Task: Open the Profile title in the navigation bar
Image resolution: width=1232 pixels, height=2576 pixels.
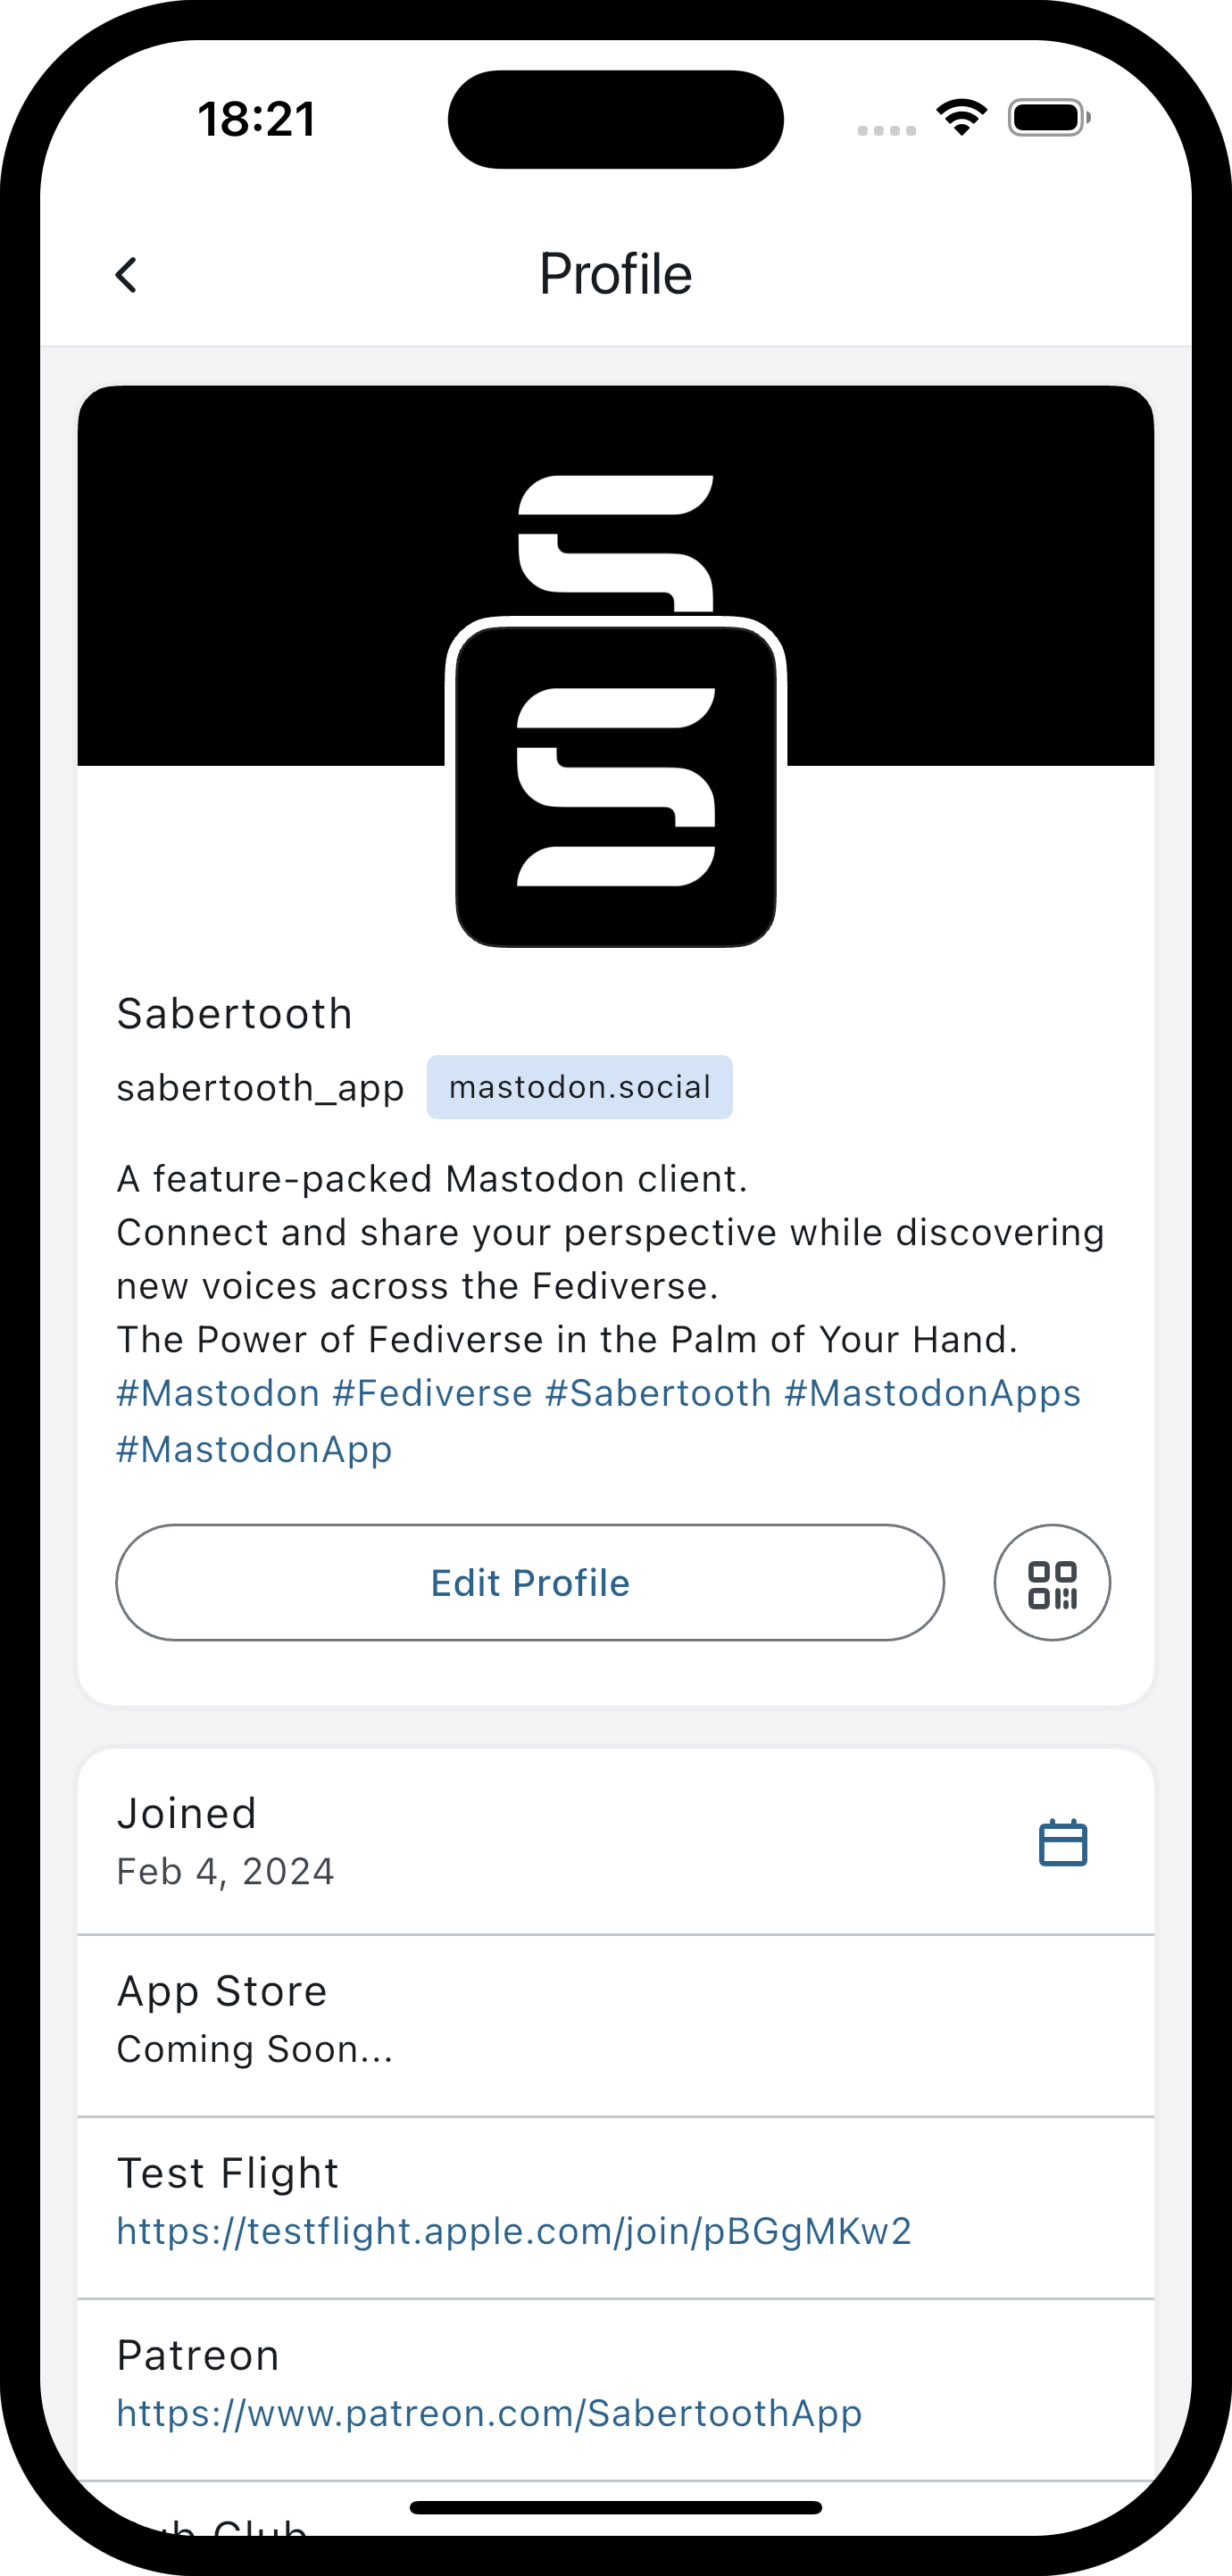Action: tap(616, 273)
